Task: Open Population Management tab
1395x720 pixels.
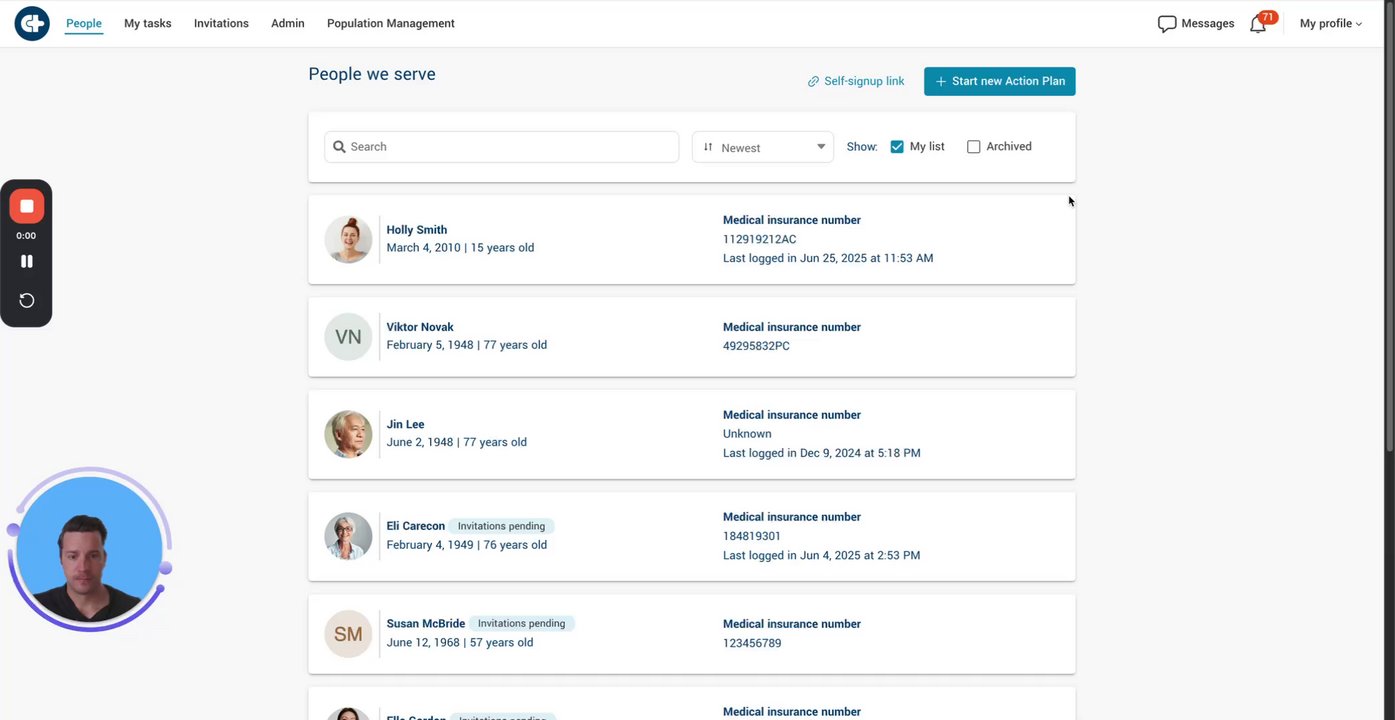Action: click(390, 24)
